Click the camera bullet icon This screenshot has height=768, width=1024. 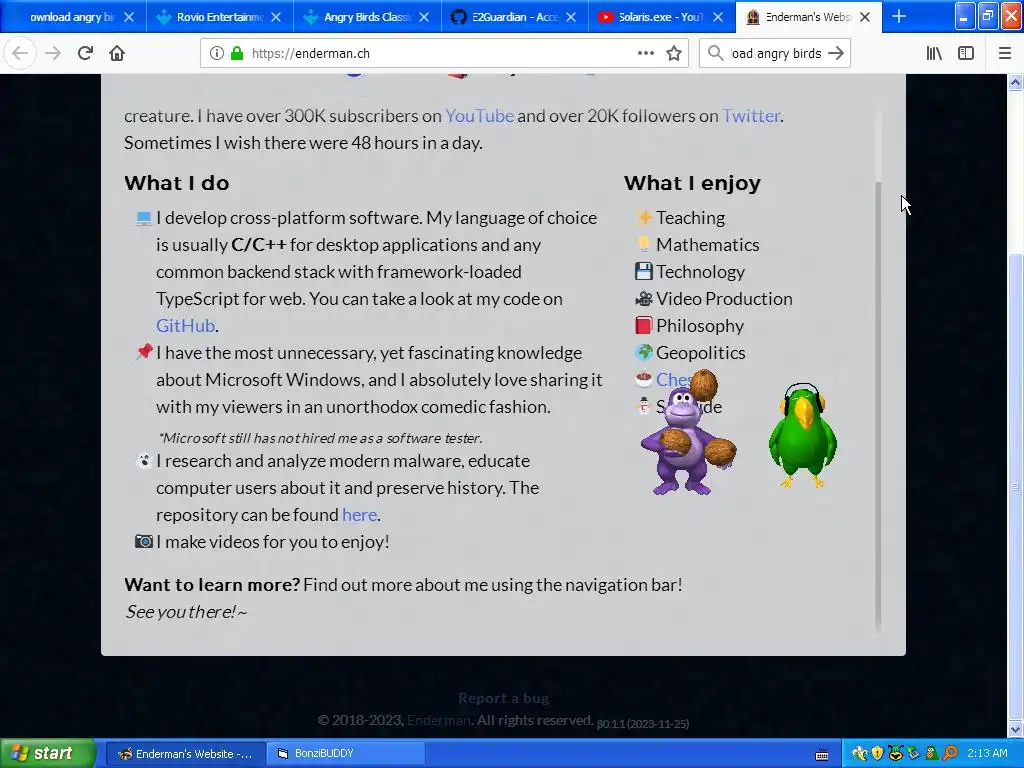pyautogui.click(x=144, y=541)
